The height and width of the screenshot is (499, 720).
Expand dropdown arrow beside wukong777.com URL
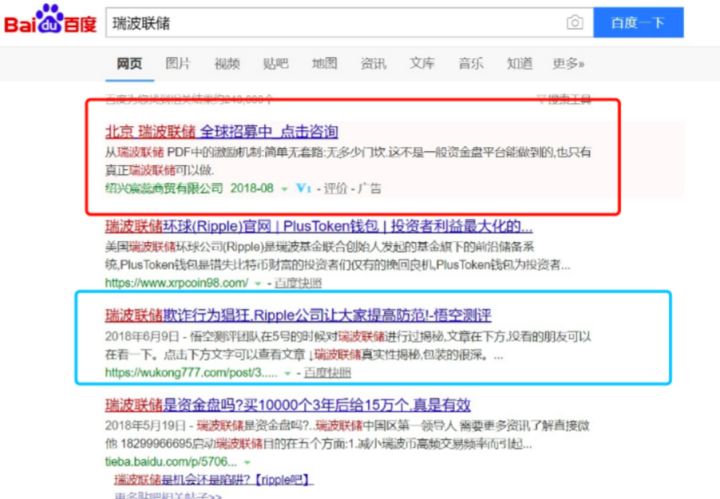(x=287, y=372)
